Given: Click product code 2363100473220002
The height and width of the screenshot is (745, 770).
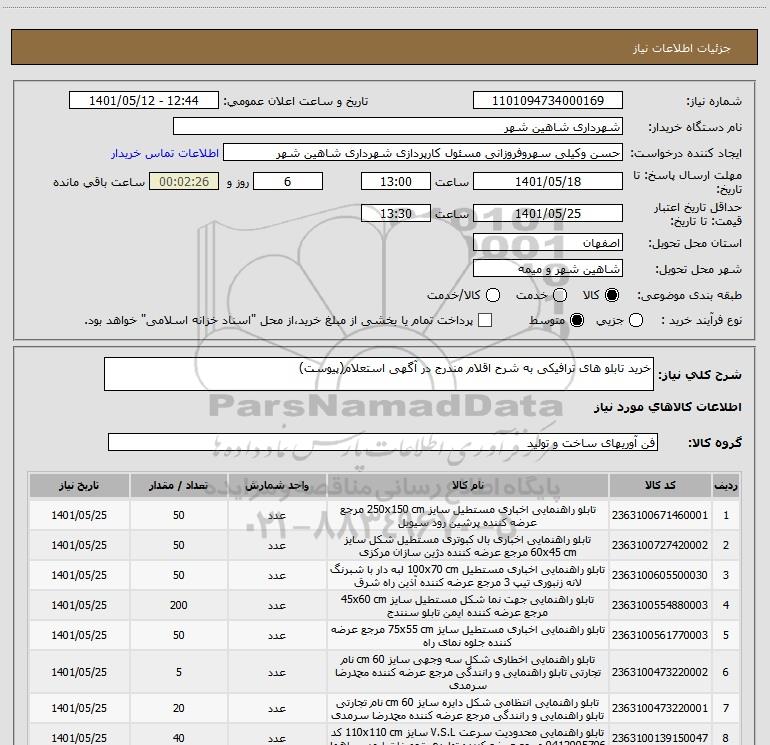Looking at the screenshot, I should click(x=660, y=672).
